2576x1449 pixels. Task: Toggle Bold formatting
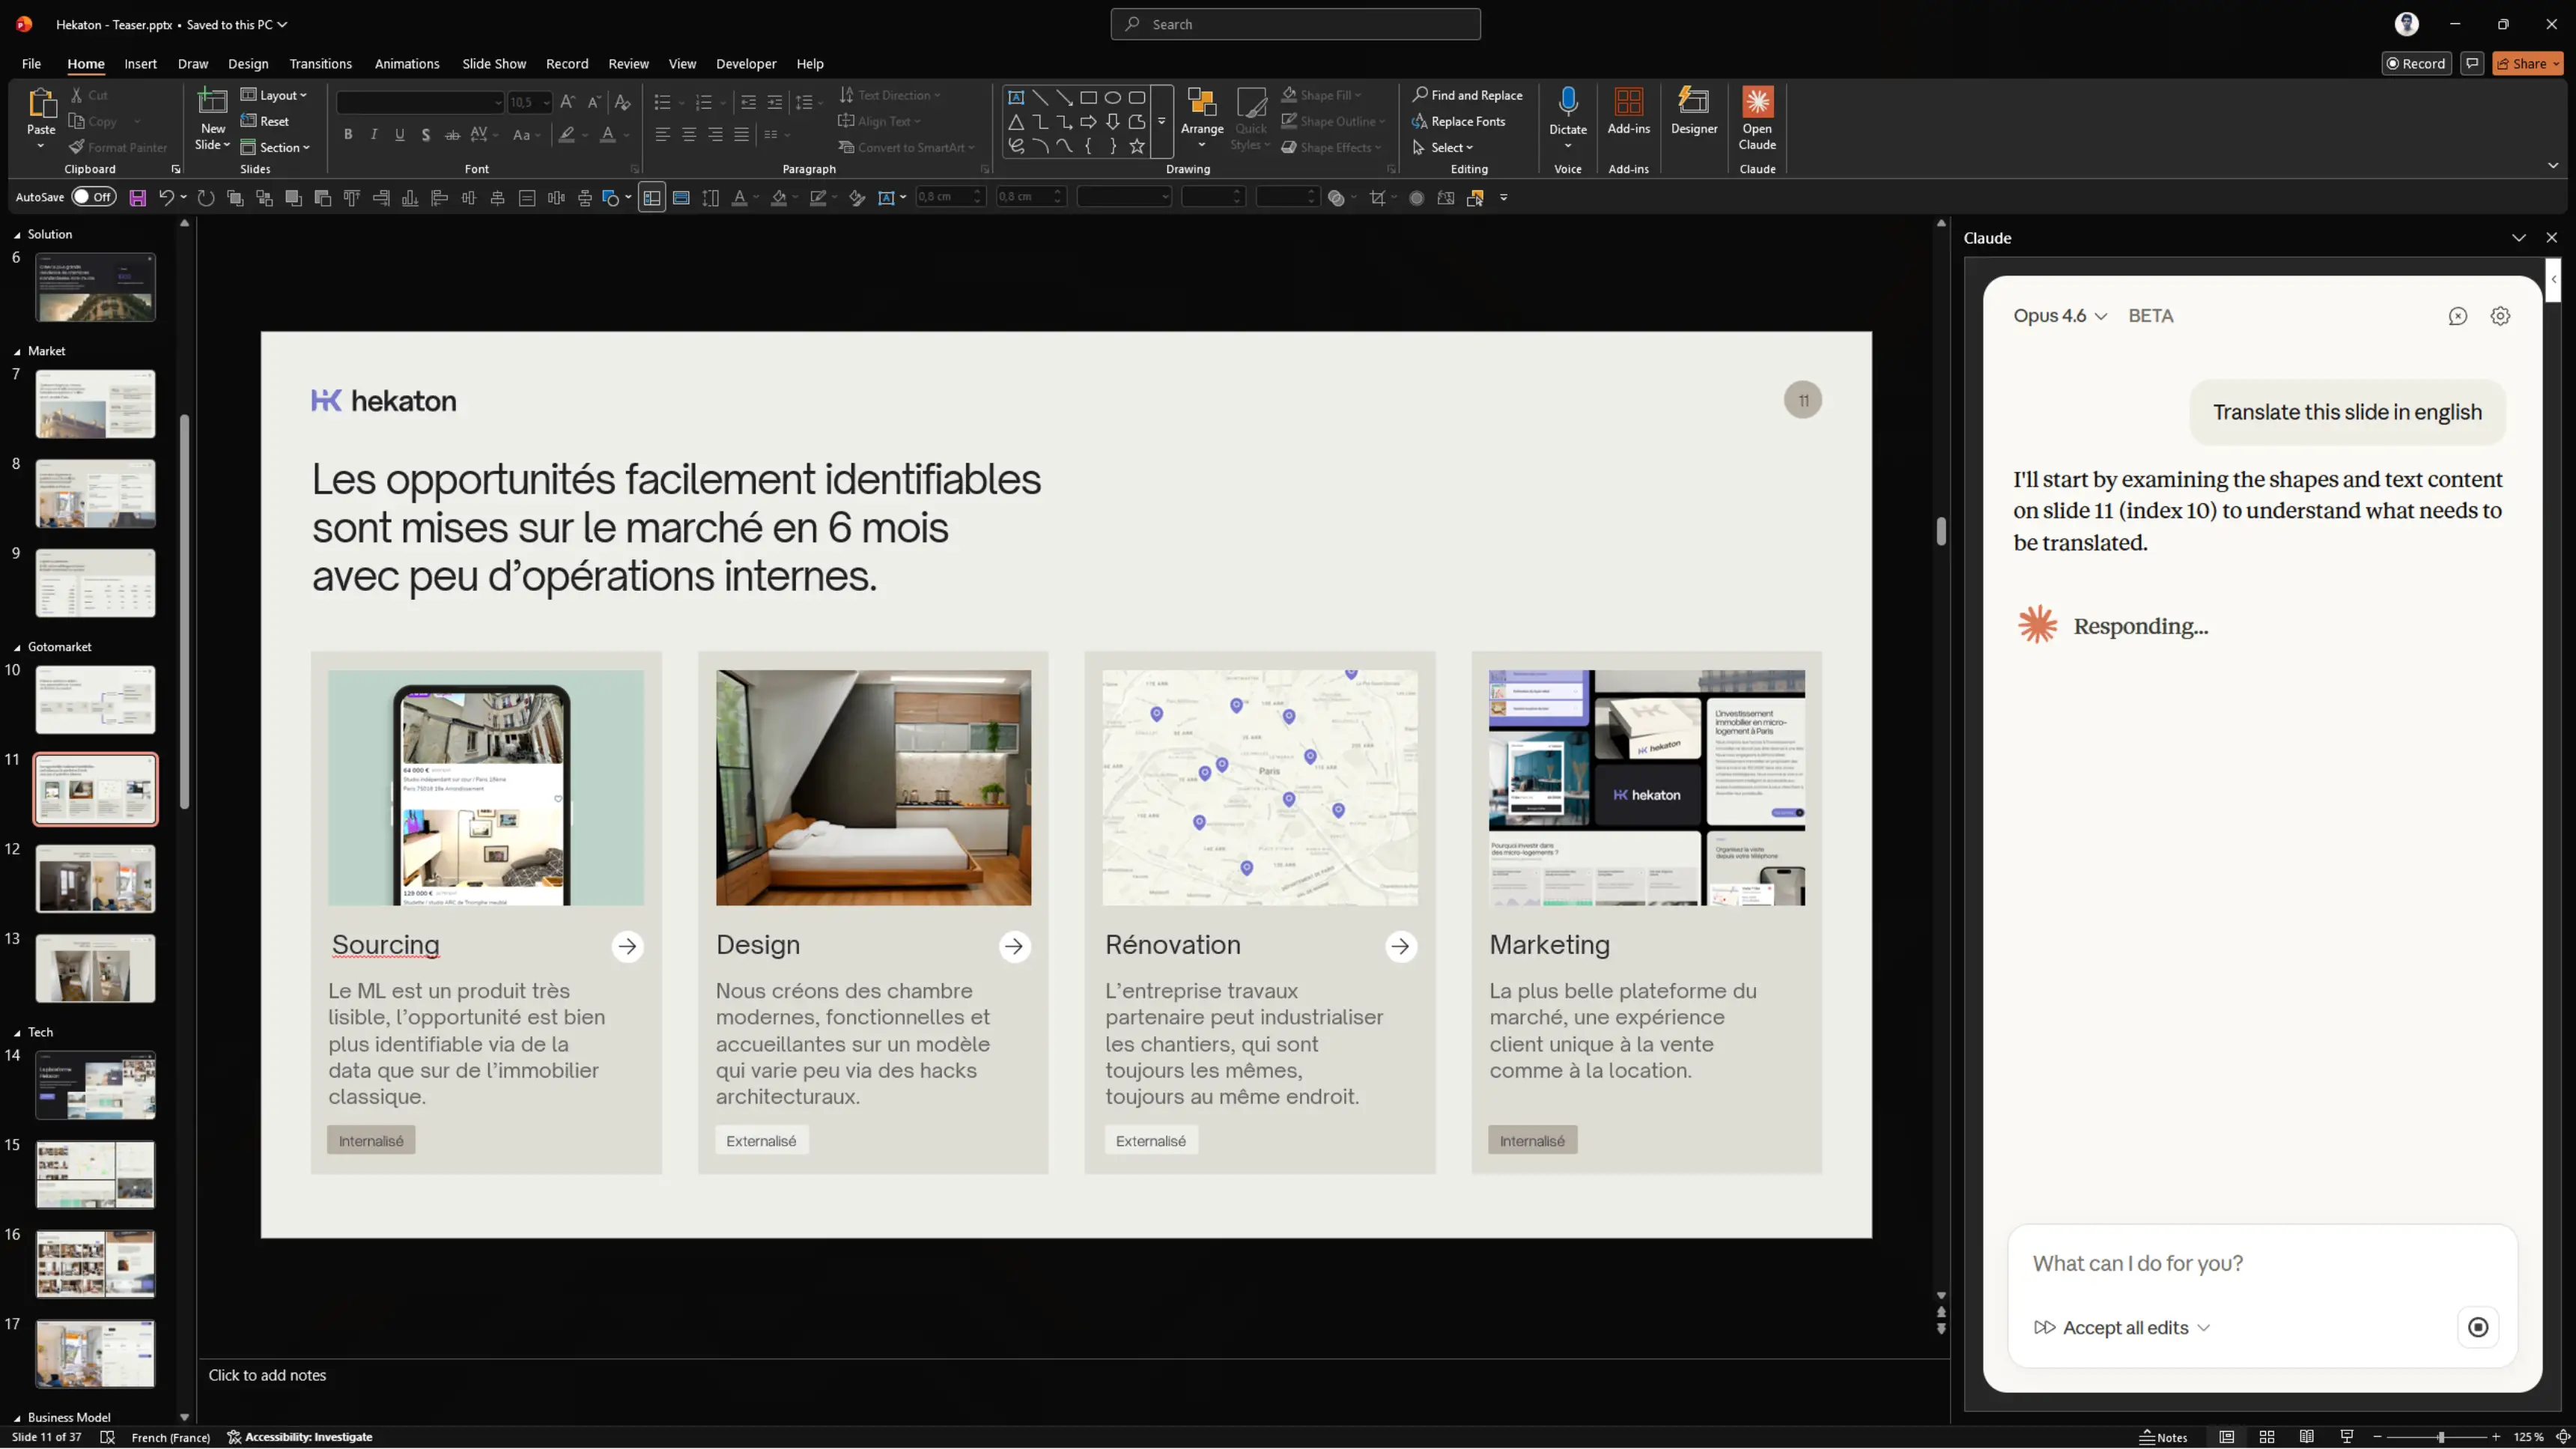tap(348, 135)
